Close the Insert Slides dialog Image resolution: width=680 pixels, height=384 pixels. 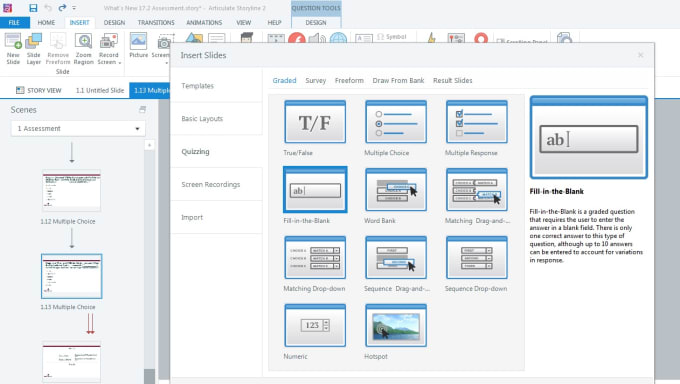click(641, 55)
